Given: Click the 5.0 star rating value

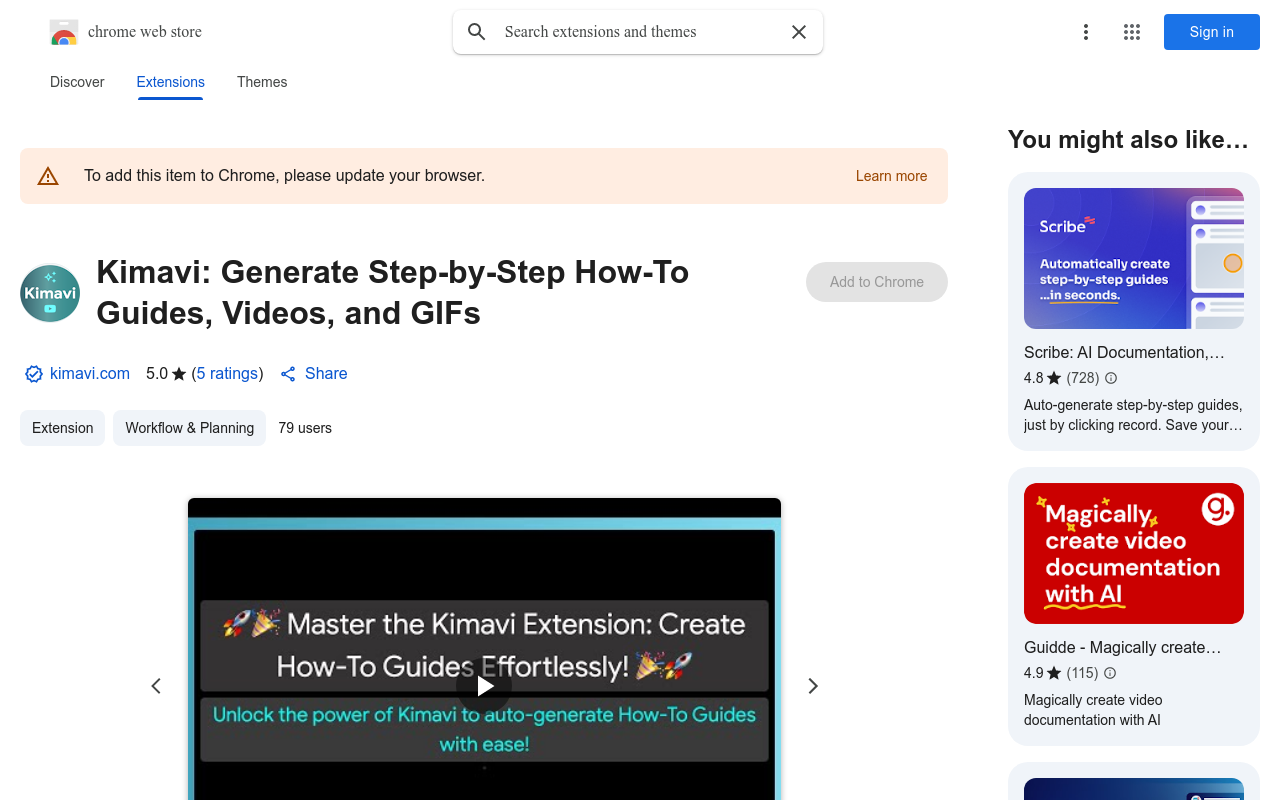Looking at the screenshot, I should tap(166, 374).
